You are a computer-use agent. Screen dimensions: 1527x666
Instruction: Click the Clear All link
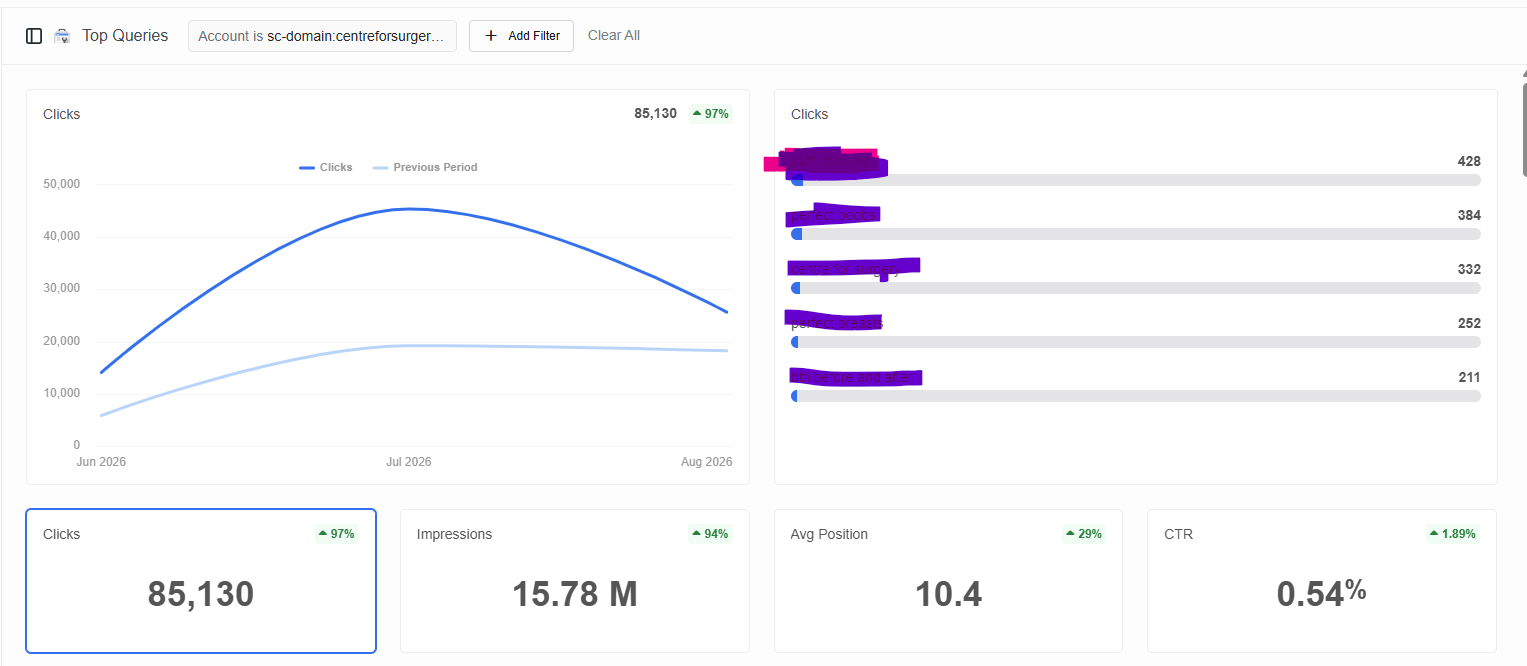pyautogui.click(x=614, y=36)
